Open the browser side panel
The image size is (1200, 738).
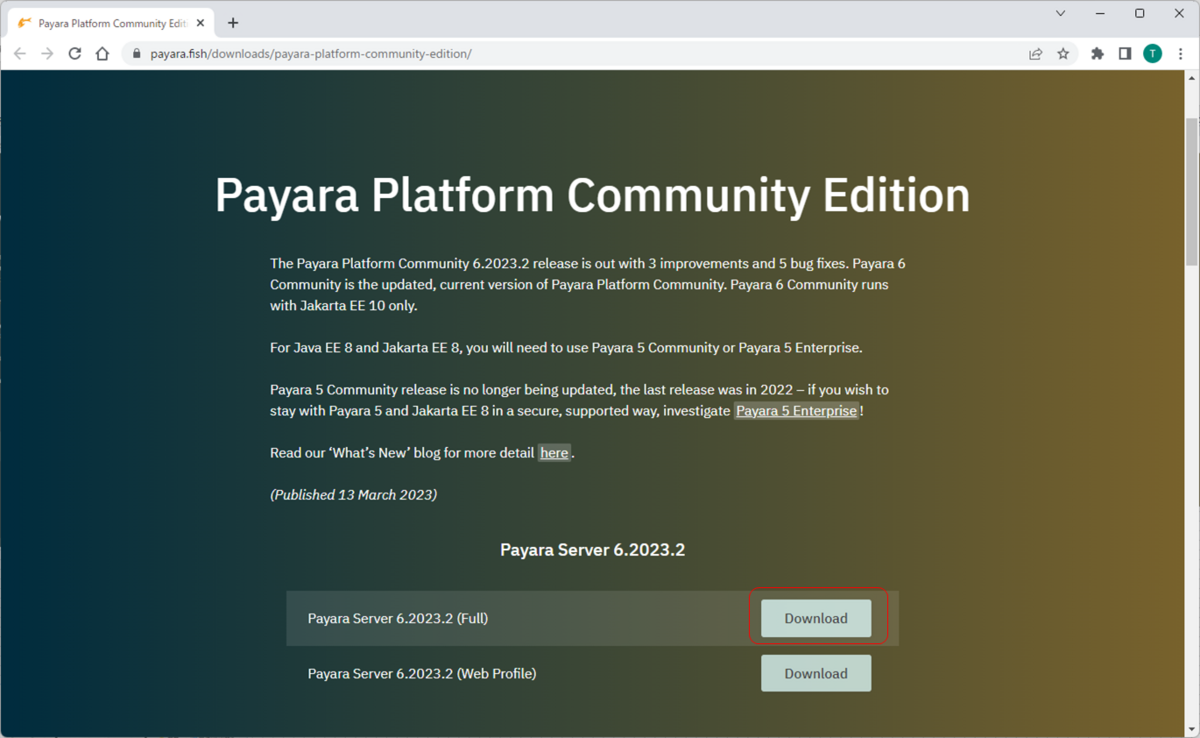(1125, 54)
